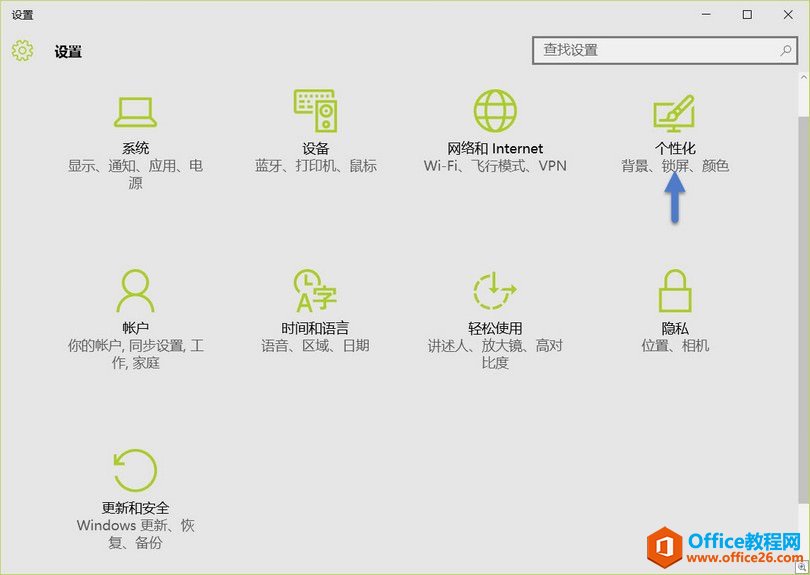Image resolution: width=810 pixels, height=575 pixels.
Task: Select the 个性化 category title
Action: coord(675,148)
